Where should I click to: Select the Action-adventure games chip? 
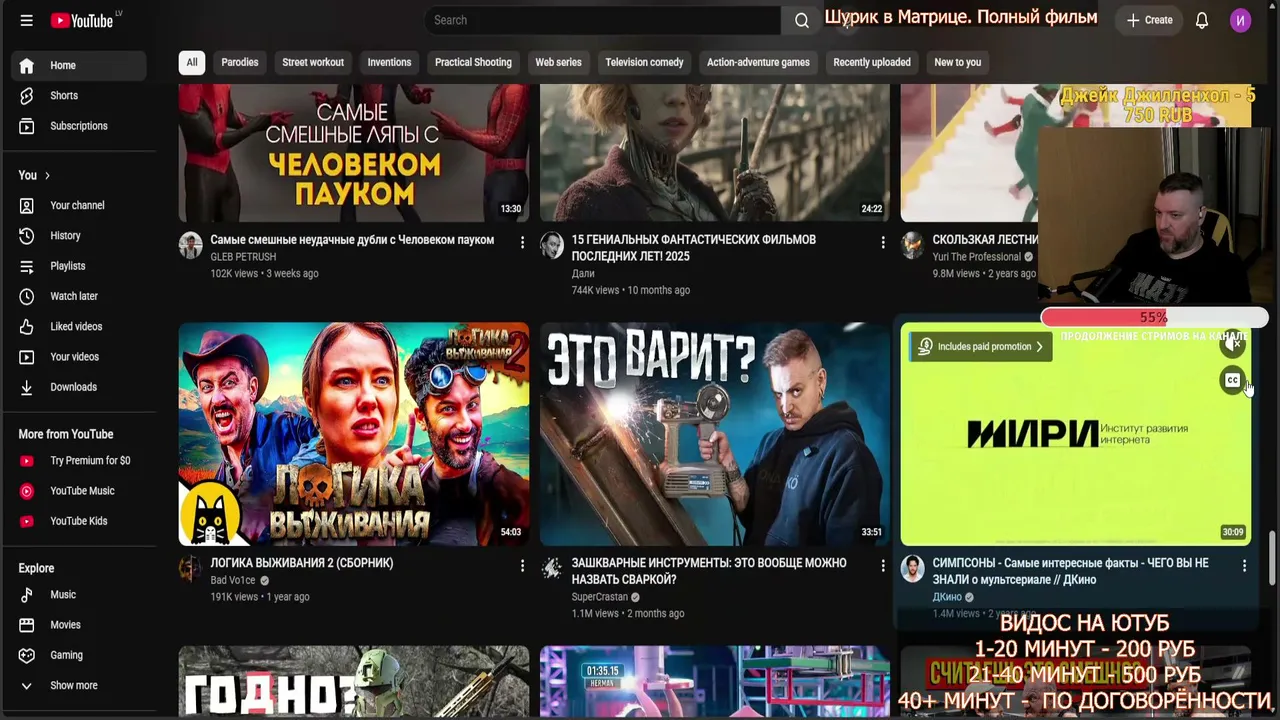pyautogui.click(x=758, y=62)
